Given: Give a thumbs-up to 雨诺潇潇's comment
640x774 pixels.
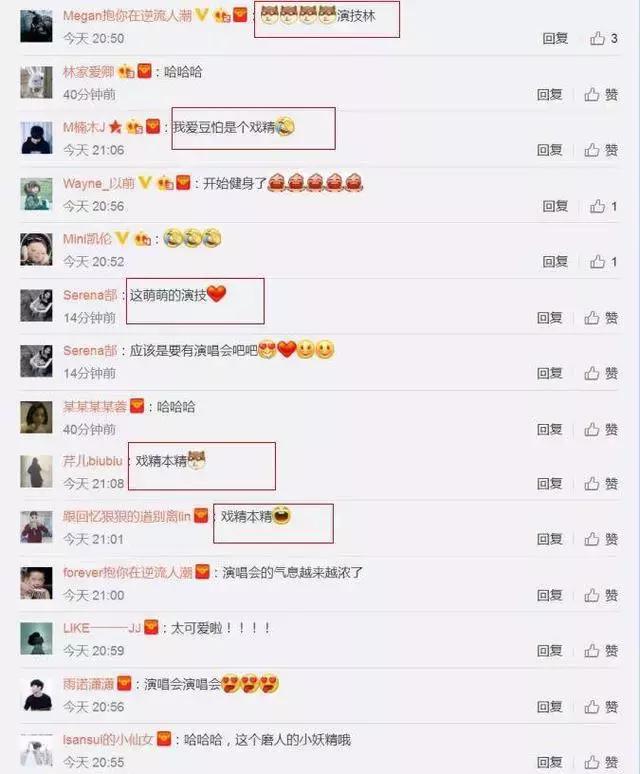Looking at the screenshot, I should pos(592,707).
